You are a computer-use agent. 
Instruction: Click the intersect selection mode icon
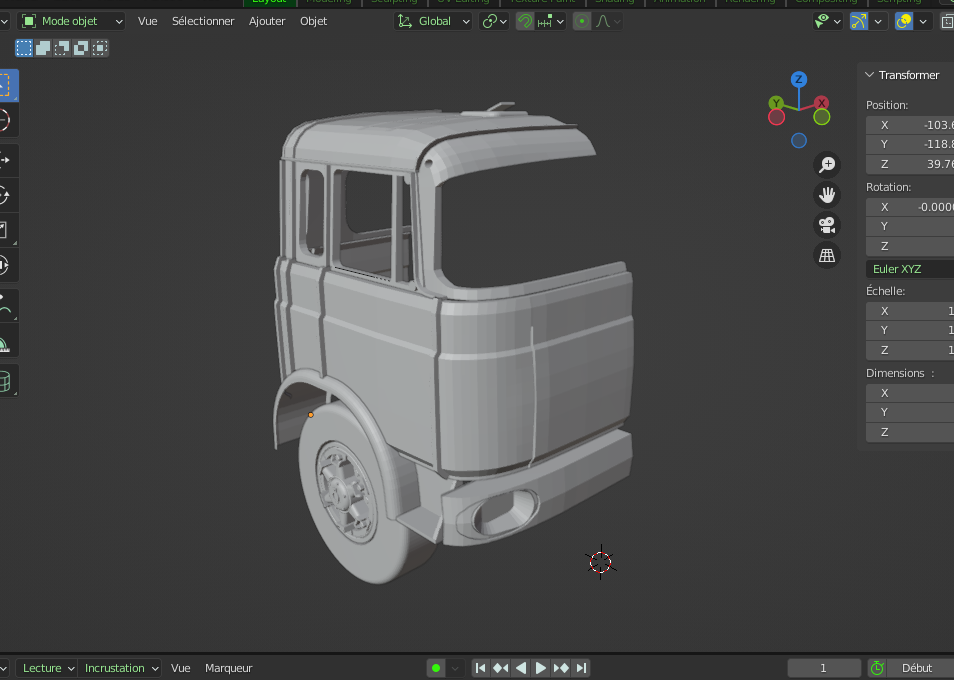[x=100, y=47]
